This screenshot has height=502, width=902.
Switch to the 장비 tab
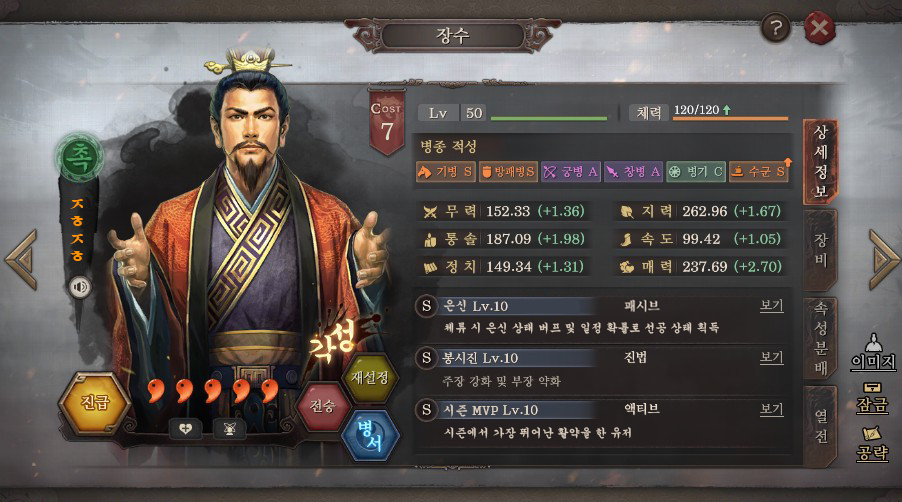point(820,250)
